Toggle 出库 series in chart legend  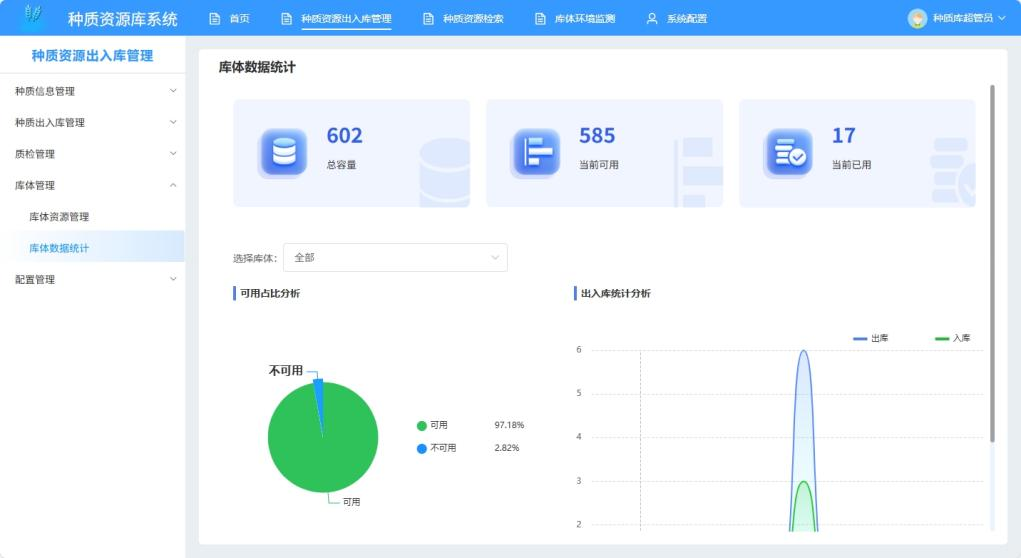point(871,339)
